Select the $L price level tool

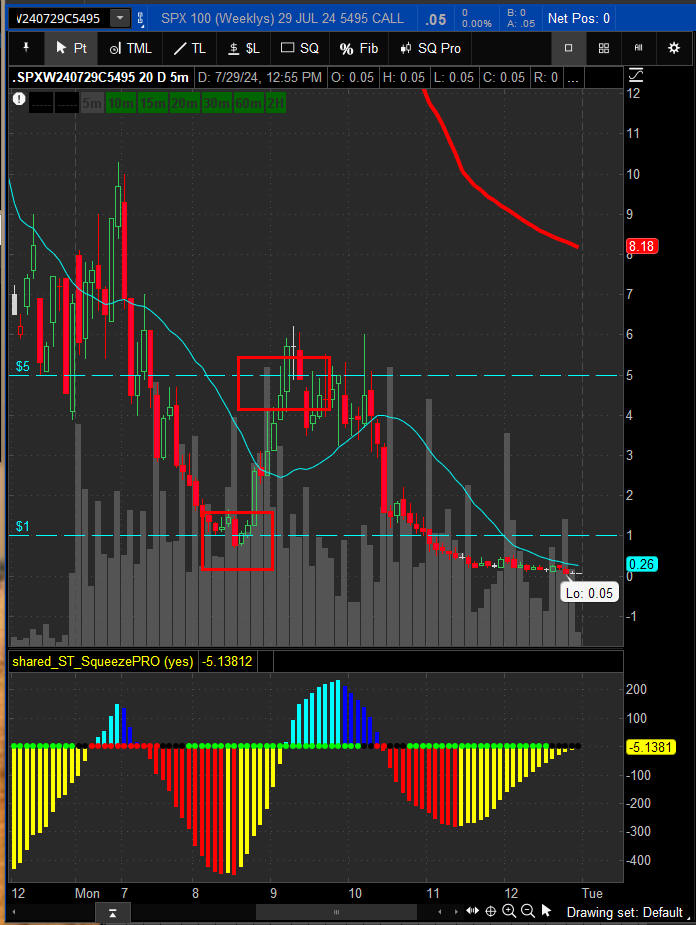pos(244,48)
